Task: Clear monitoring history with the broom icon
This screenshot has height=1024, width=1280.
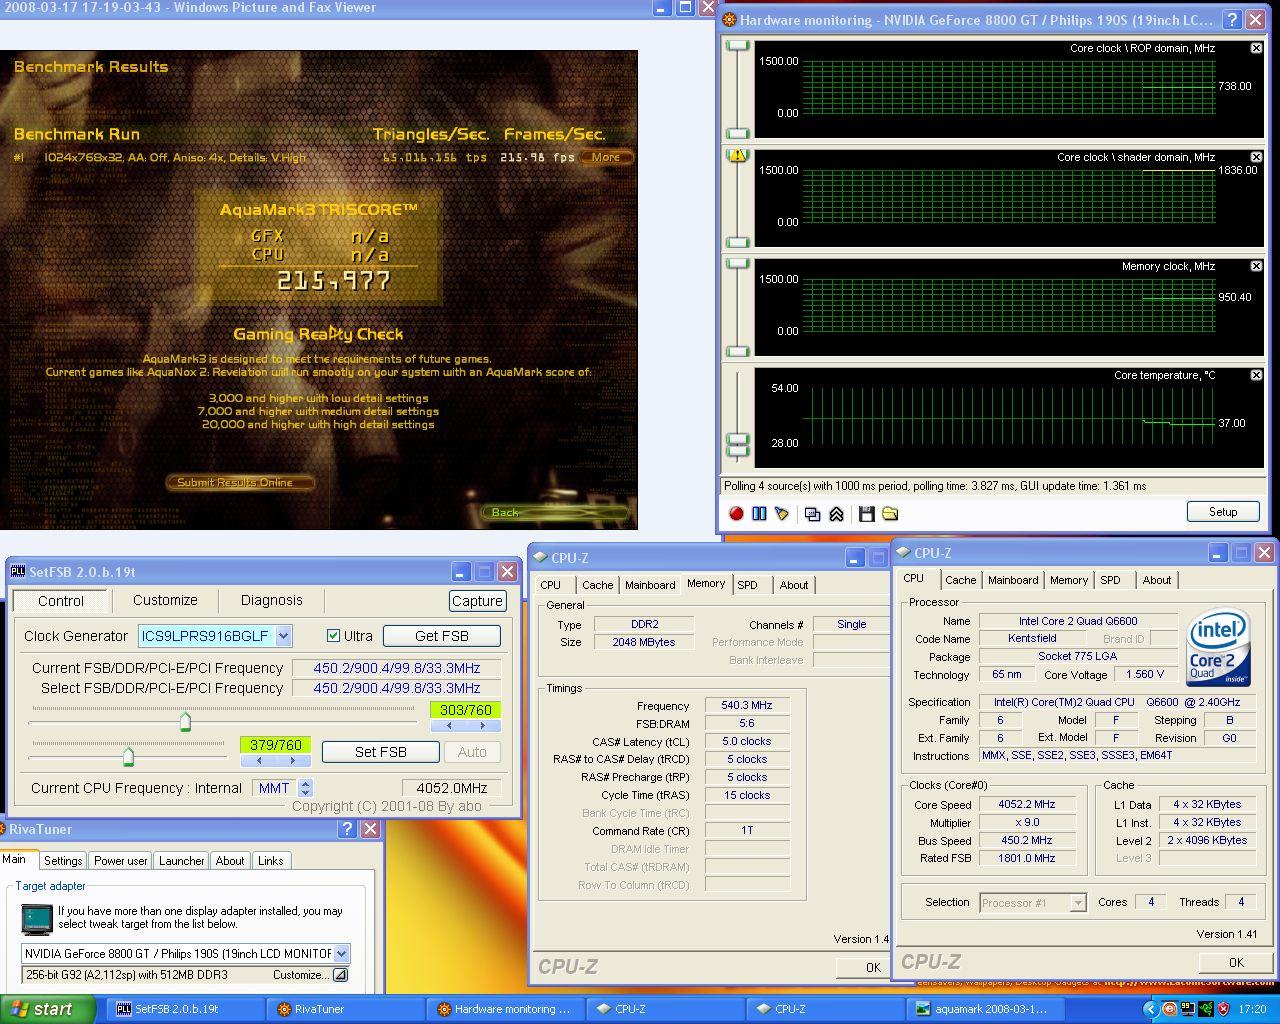Action: click(782, 513)
